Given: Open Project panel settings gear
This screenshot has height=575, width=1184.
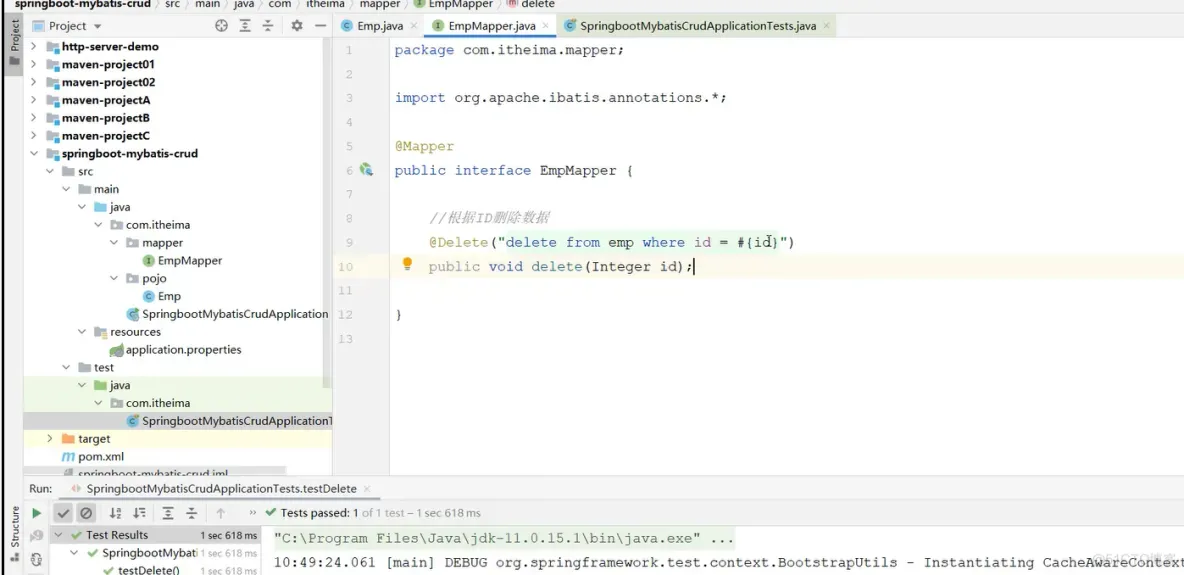Looking at the screenshot, I should [x=297, y=26].
